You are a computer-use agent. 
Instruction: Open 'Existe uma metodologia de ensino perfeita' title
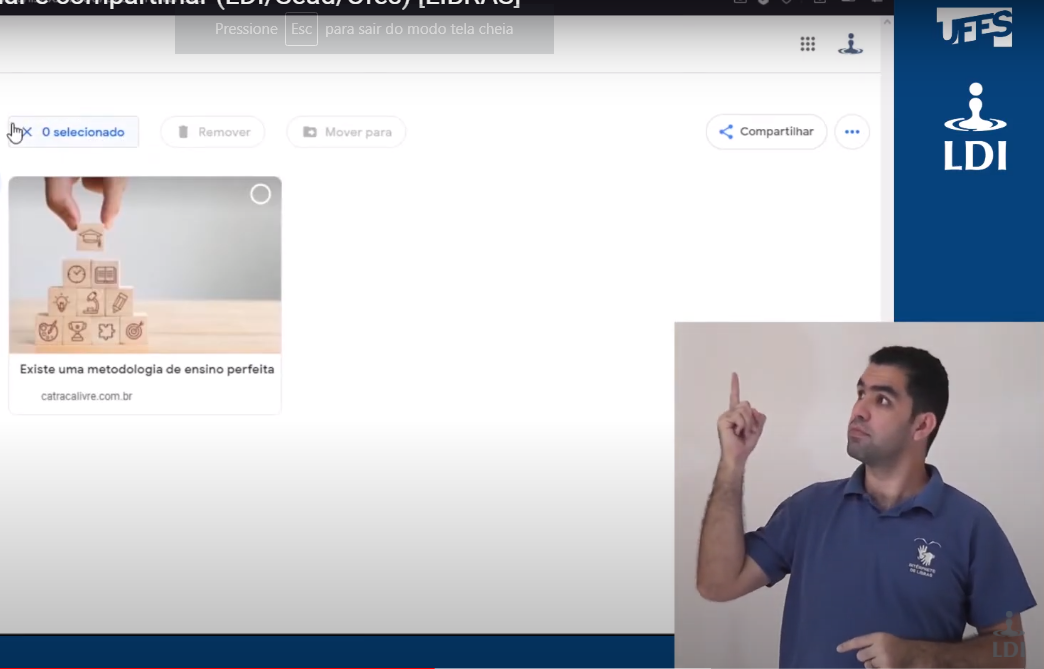(x=147, y=369)
